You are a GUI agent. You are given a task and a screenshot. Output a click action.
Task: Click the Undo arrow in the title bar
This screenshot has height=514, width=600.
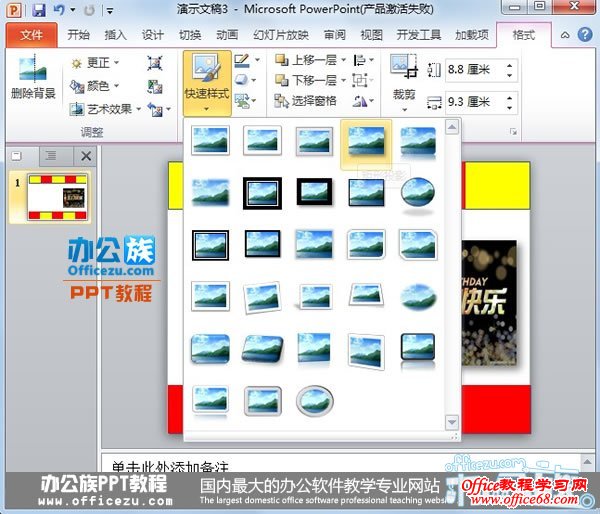coord(59,10)
